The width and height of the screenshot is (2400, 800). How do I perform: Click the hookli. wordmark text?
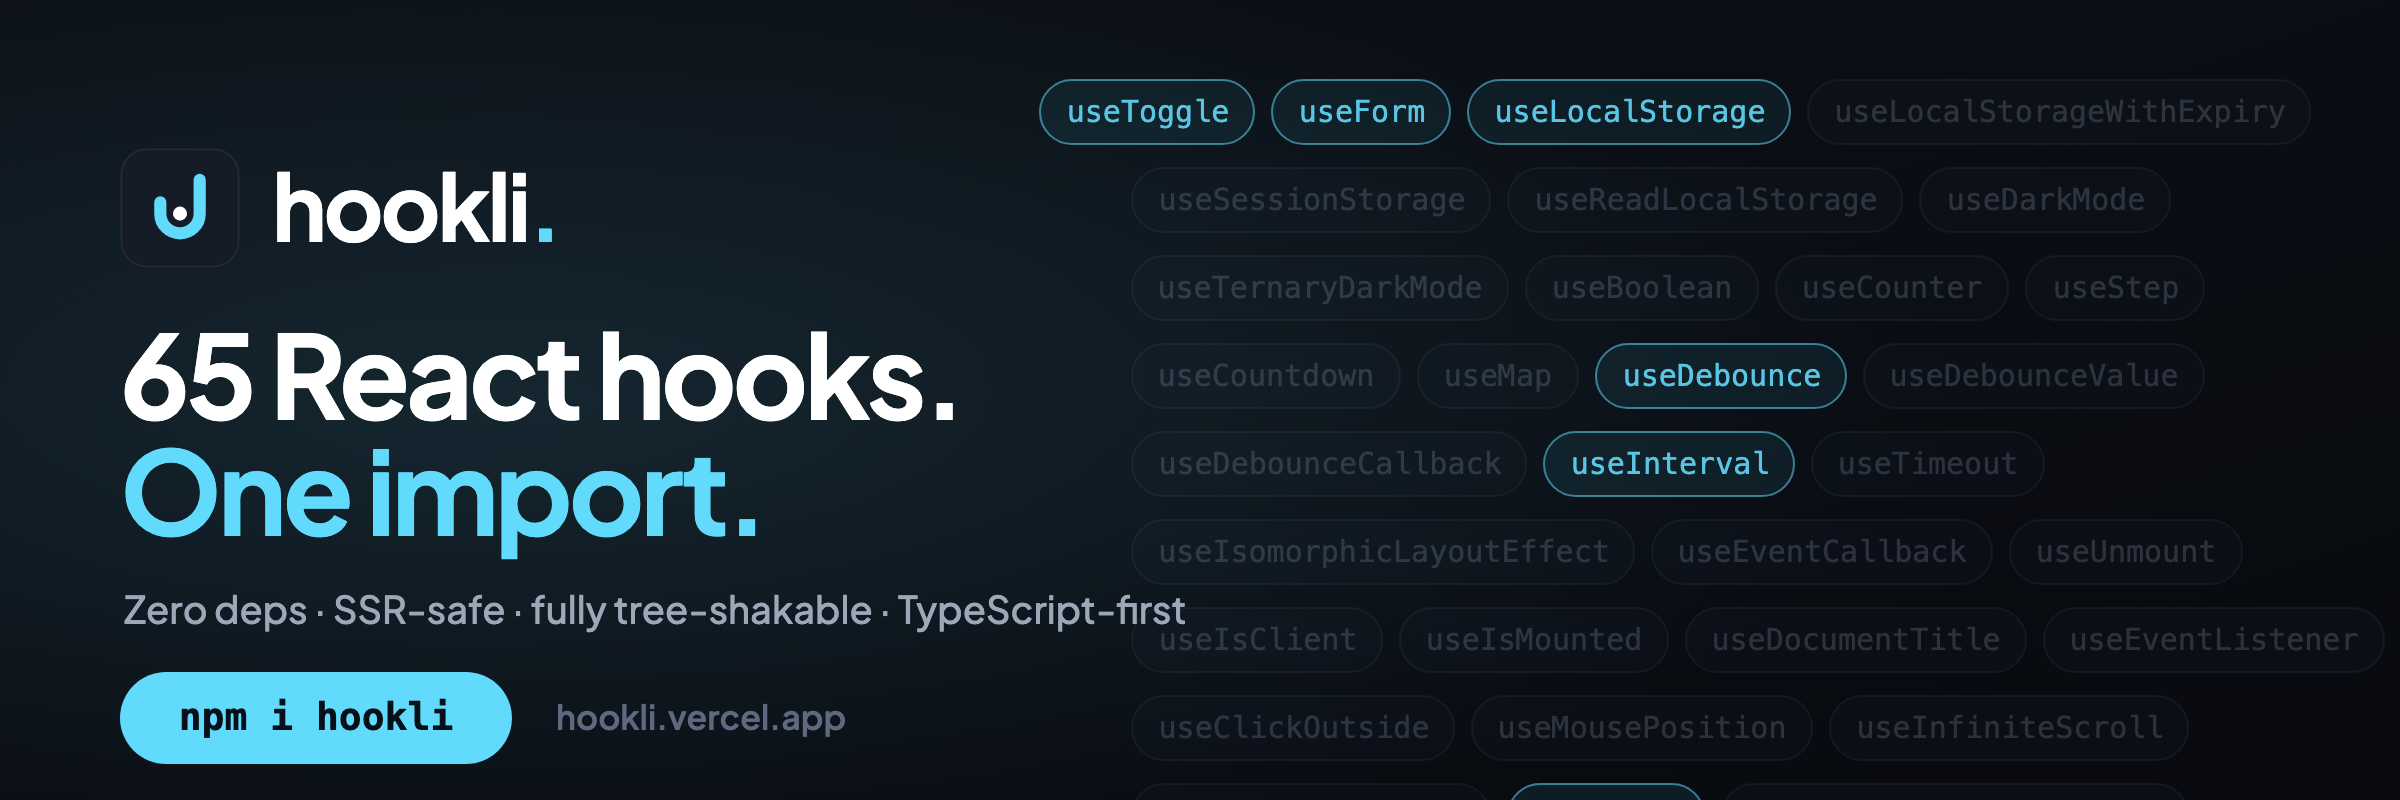tap(414, 208)
